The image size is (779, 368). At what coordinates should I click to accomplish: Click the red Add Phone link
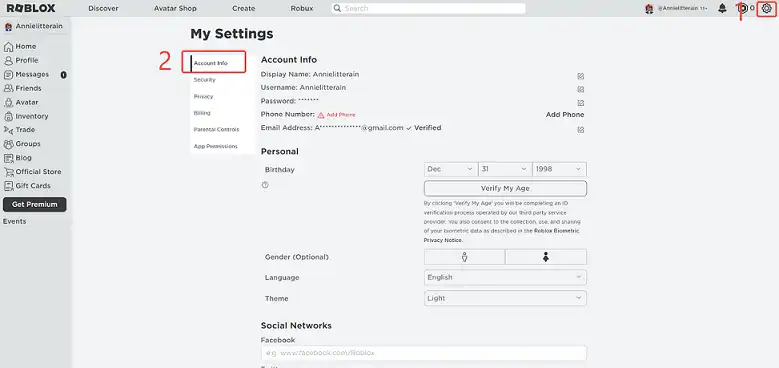pyautogui.click(x=341, y=115)
